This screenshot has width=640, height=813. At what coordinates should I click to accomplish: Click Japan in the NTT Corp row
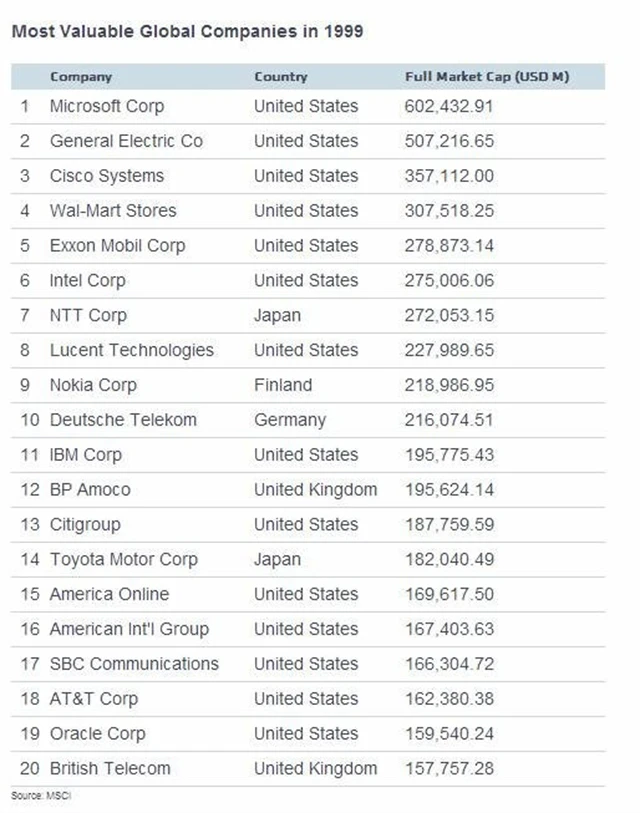coord(277,315)
